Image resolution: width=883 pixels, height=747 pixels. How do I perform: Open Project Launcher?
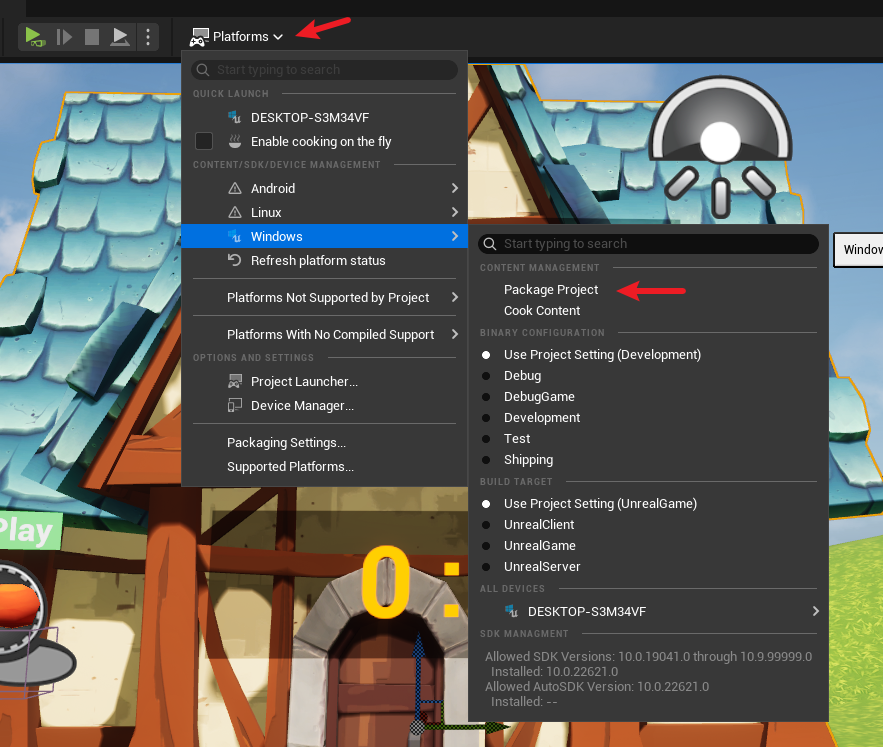point(324,381)
